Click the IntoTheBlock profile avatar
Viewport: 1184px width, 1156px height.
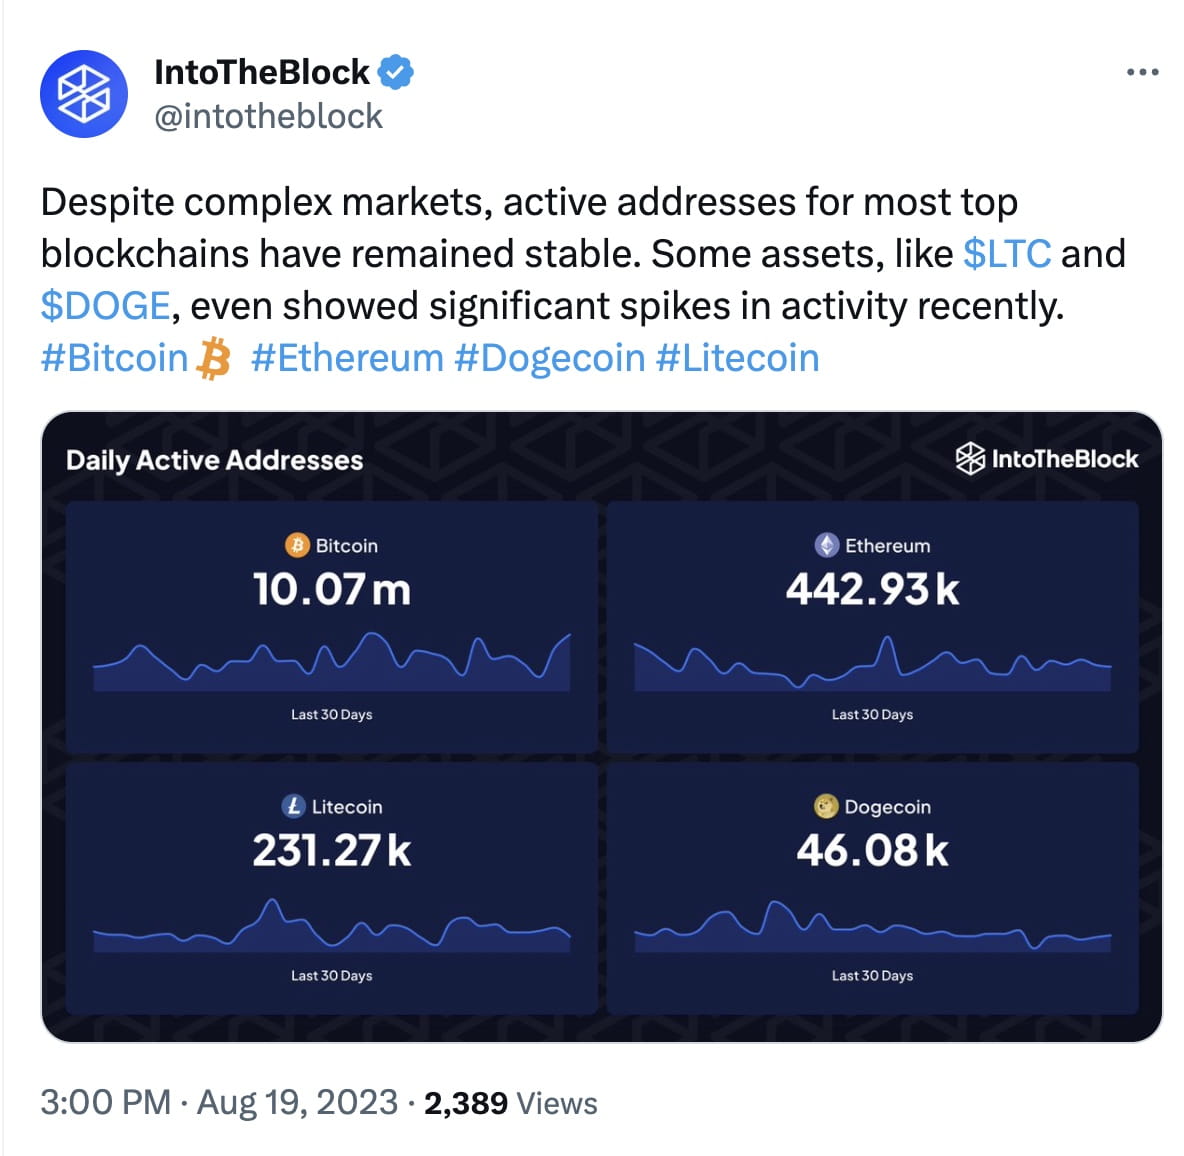click(84, 93)
